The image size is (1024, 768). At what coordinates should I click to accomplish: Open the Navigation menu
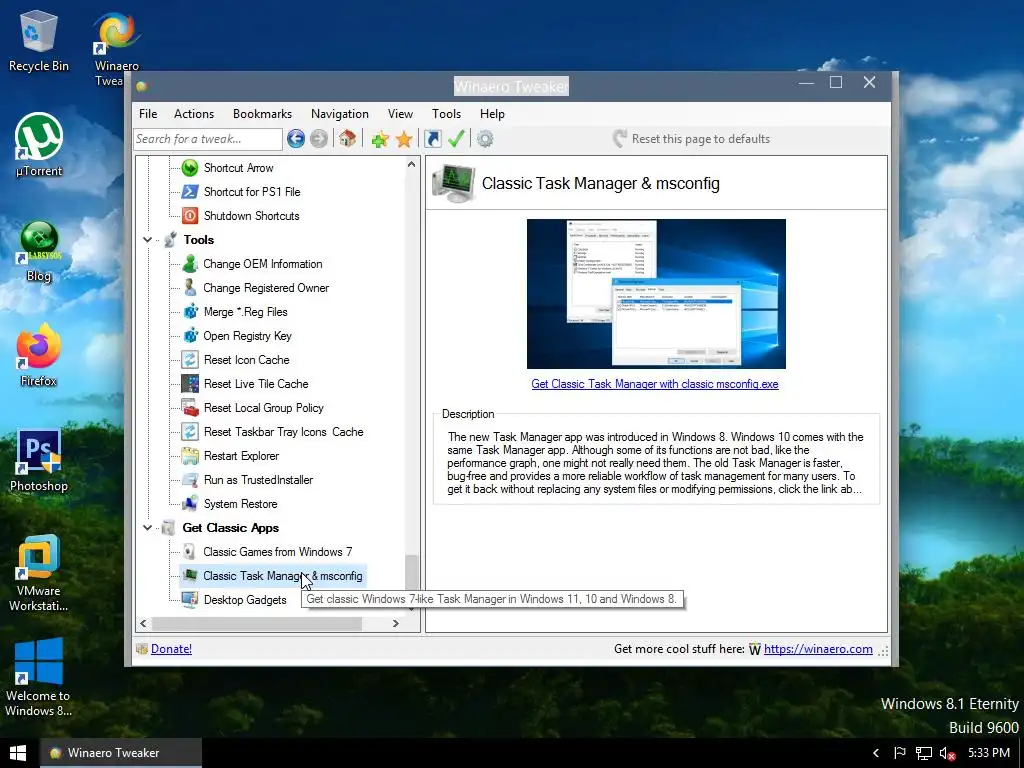[340, 114]
